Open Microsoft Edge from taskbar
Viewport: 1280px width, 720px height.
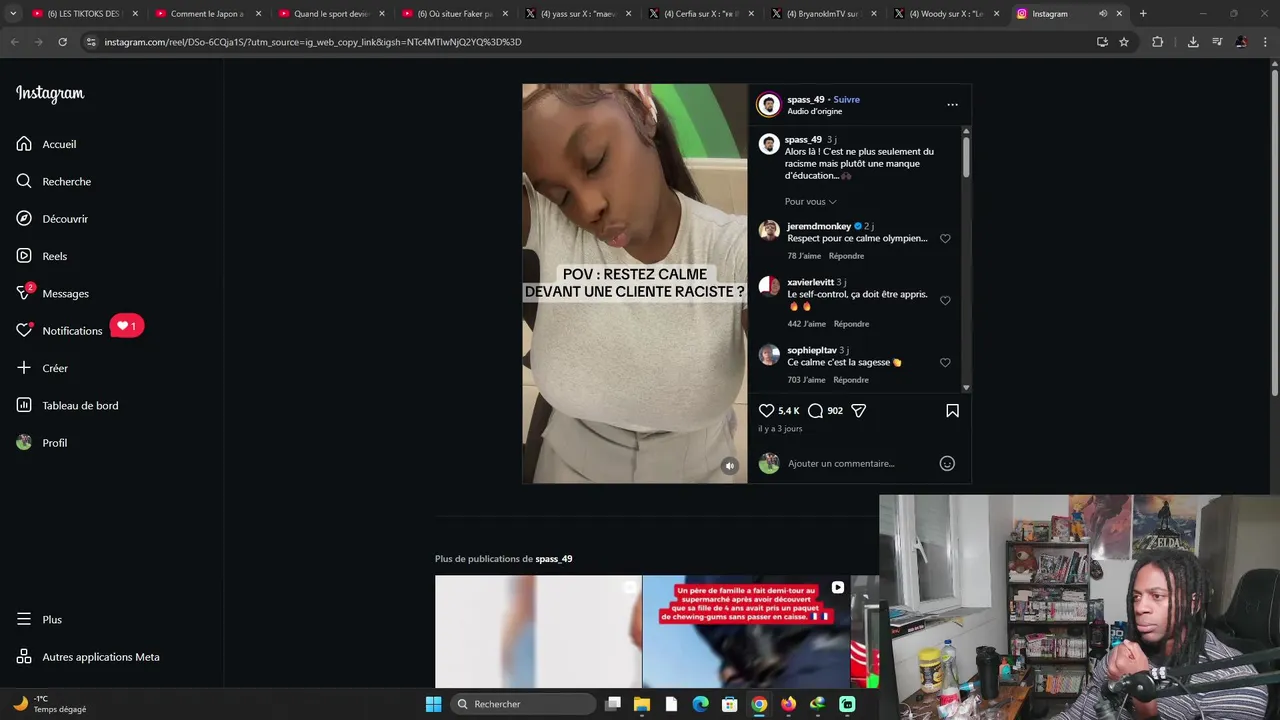(700, 704)
